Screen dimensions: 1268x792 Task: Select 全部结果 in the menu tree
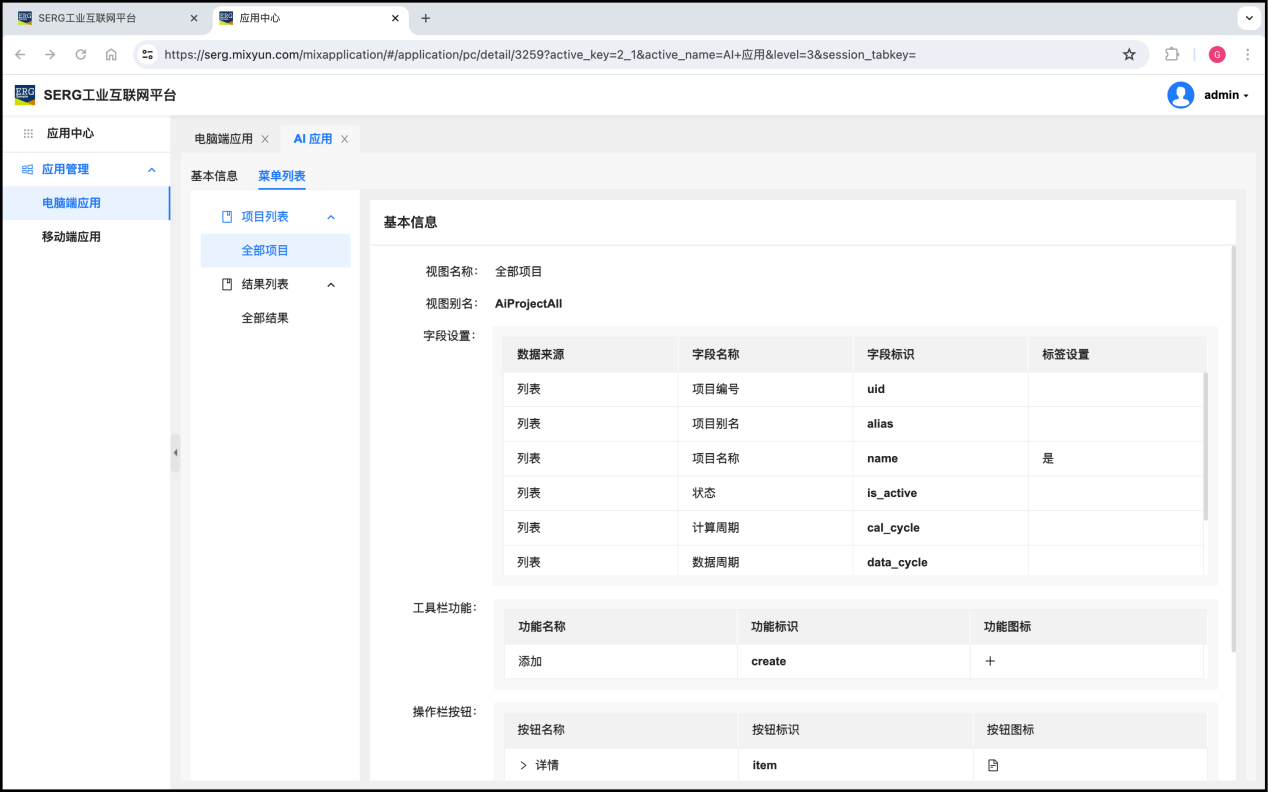[x=265, y=318]
